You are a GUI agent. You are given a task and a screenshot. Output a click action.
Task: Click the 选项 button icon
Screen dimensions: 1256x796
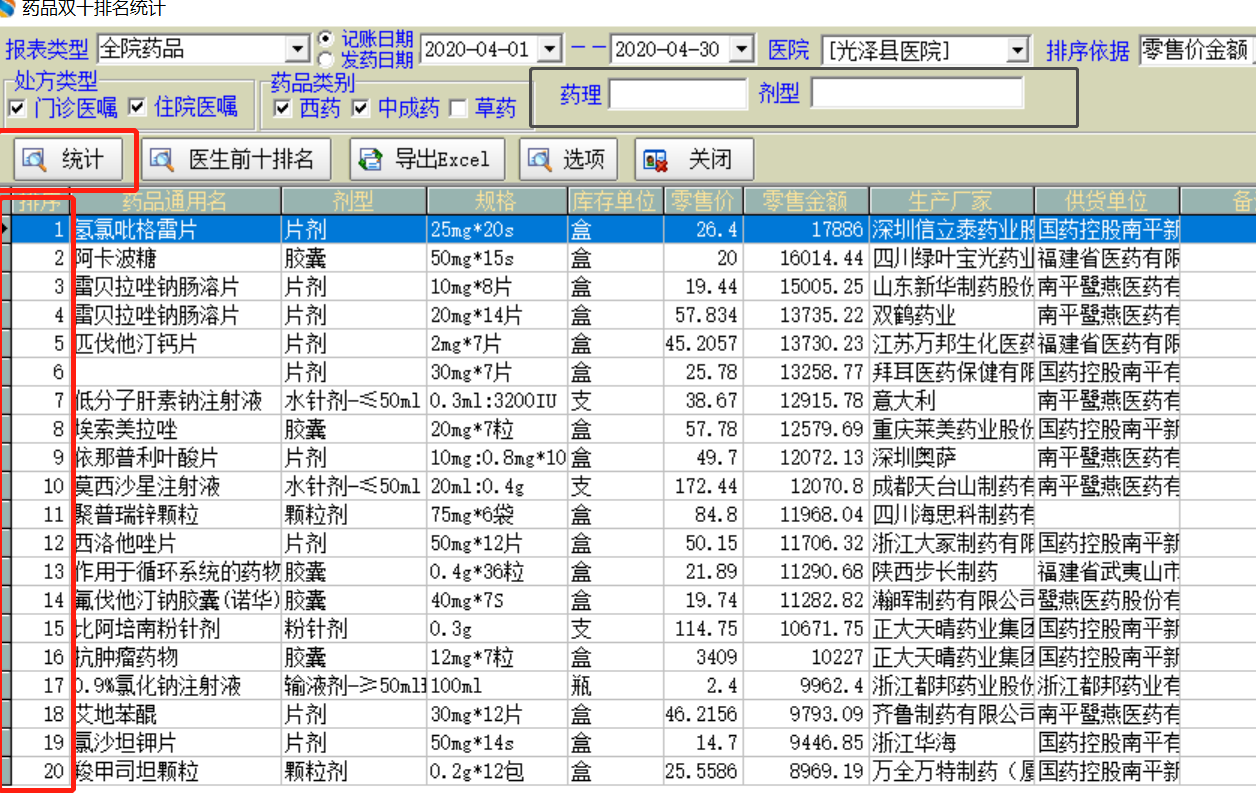coord(540,160)
